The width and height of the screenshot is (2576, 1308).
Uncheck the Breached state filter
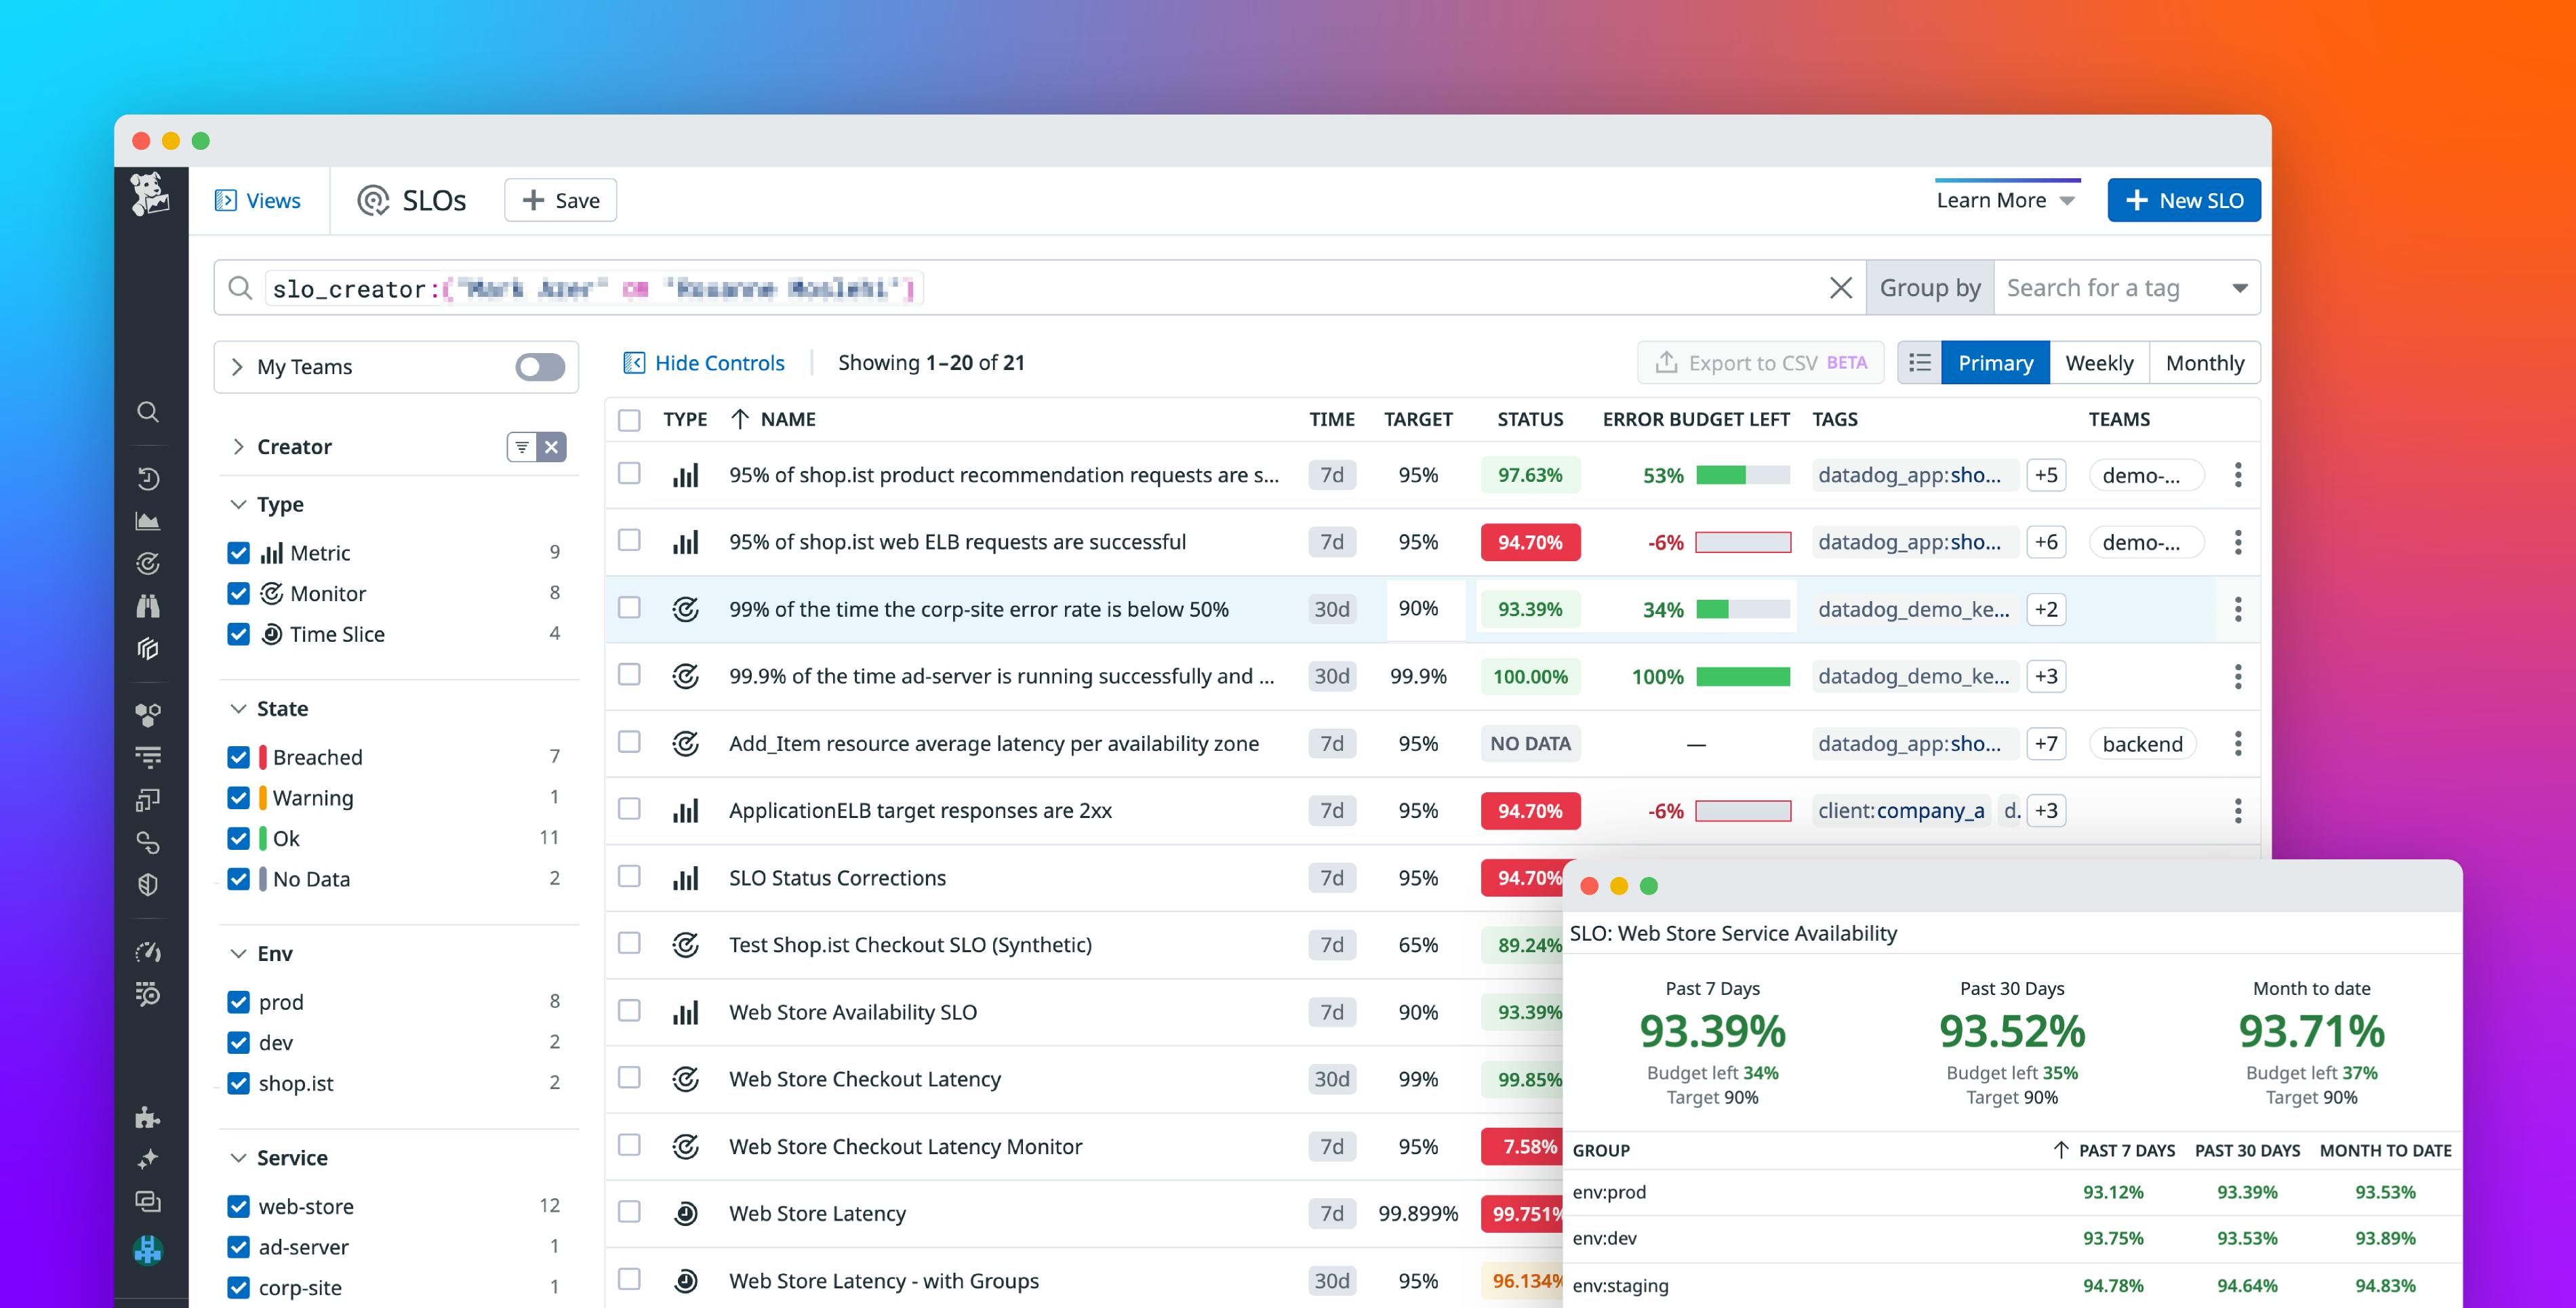239,757
